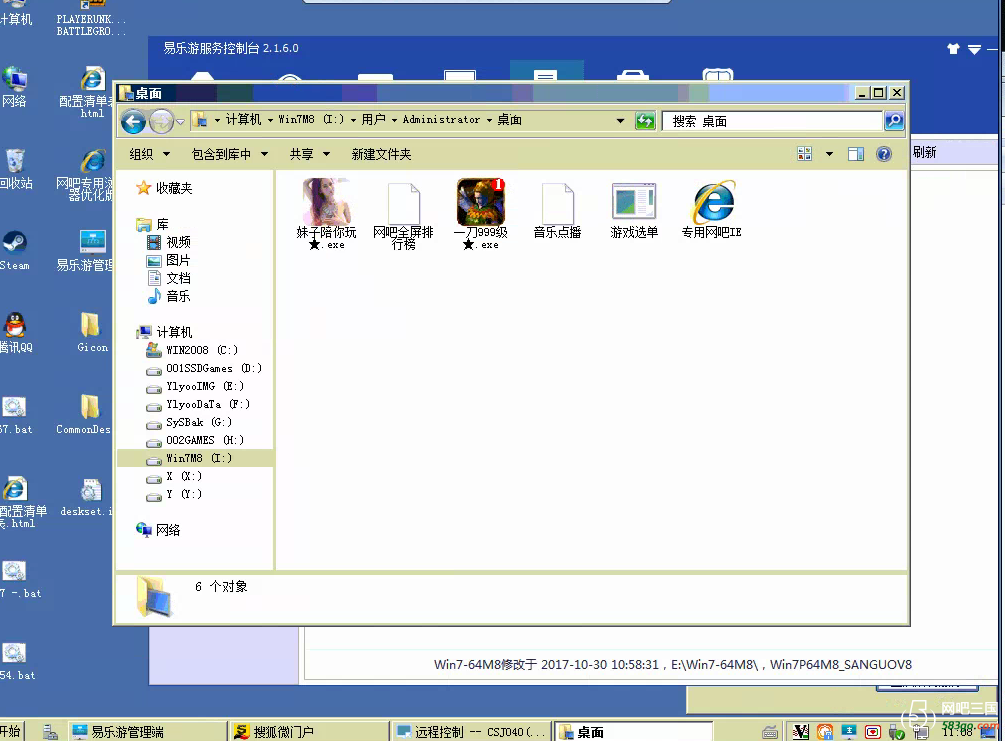Click the shirt skin icon in 易乐游 console
The image size is (1005, 741).
pyautogui.click(x=953, y=49)
